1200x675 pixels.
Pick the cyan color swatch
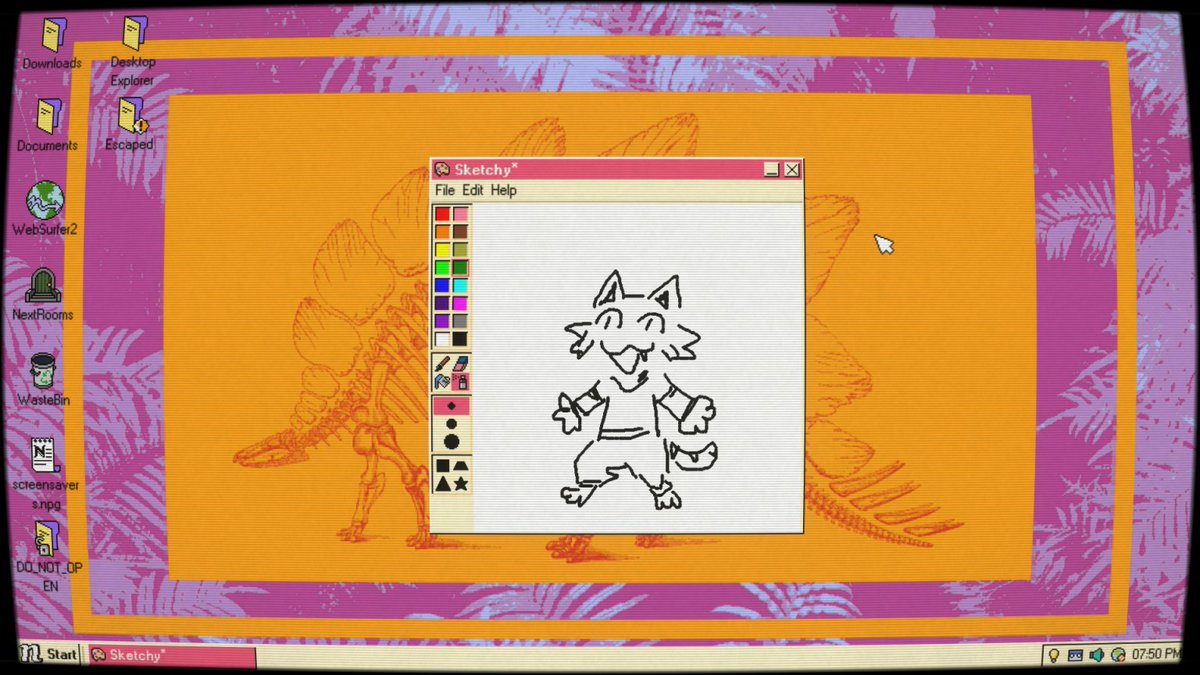coord(460,284)
